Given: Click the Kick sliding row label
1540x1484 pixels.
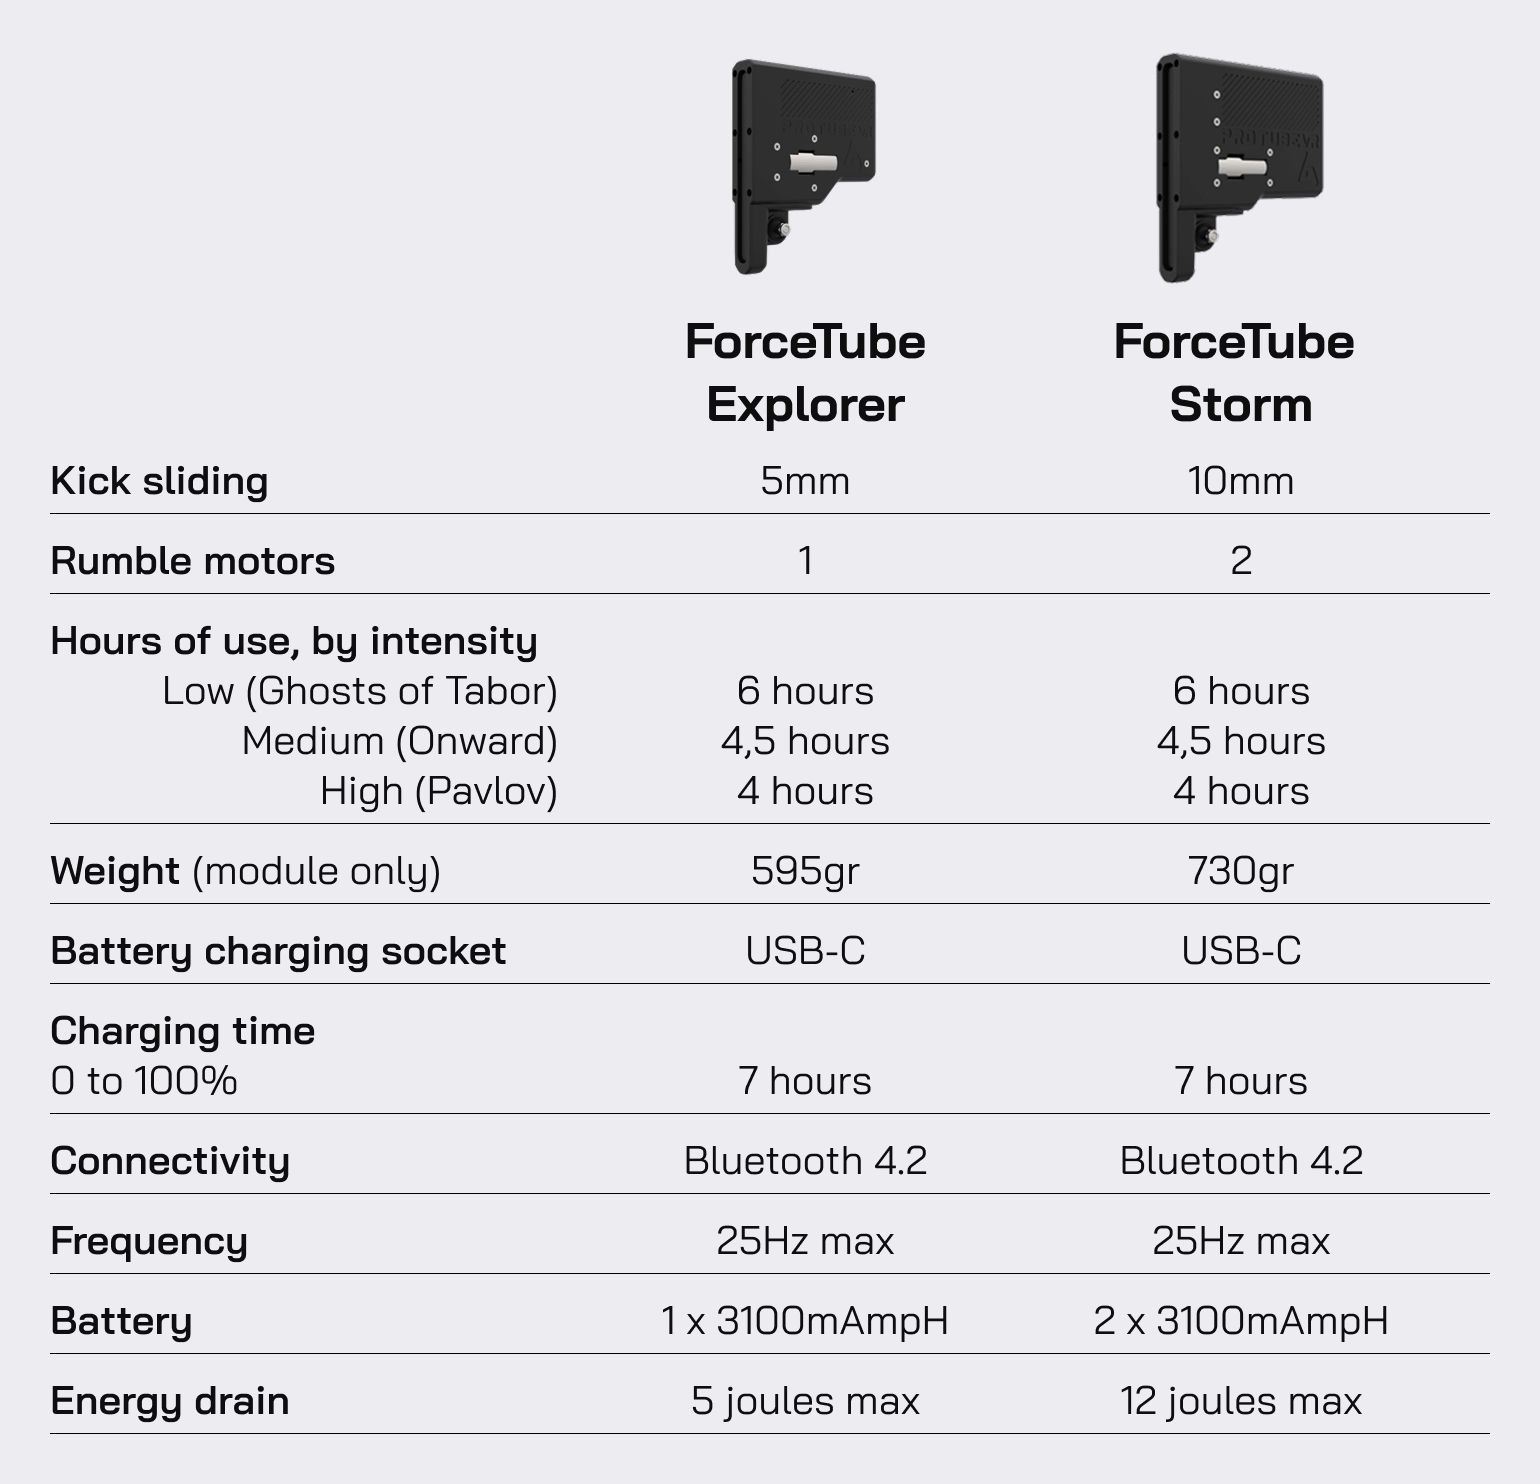Looking at the screenshot, I should click(x=159, y=481).
